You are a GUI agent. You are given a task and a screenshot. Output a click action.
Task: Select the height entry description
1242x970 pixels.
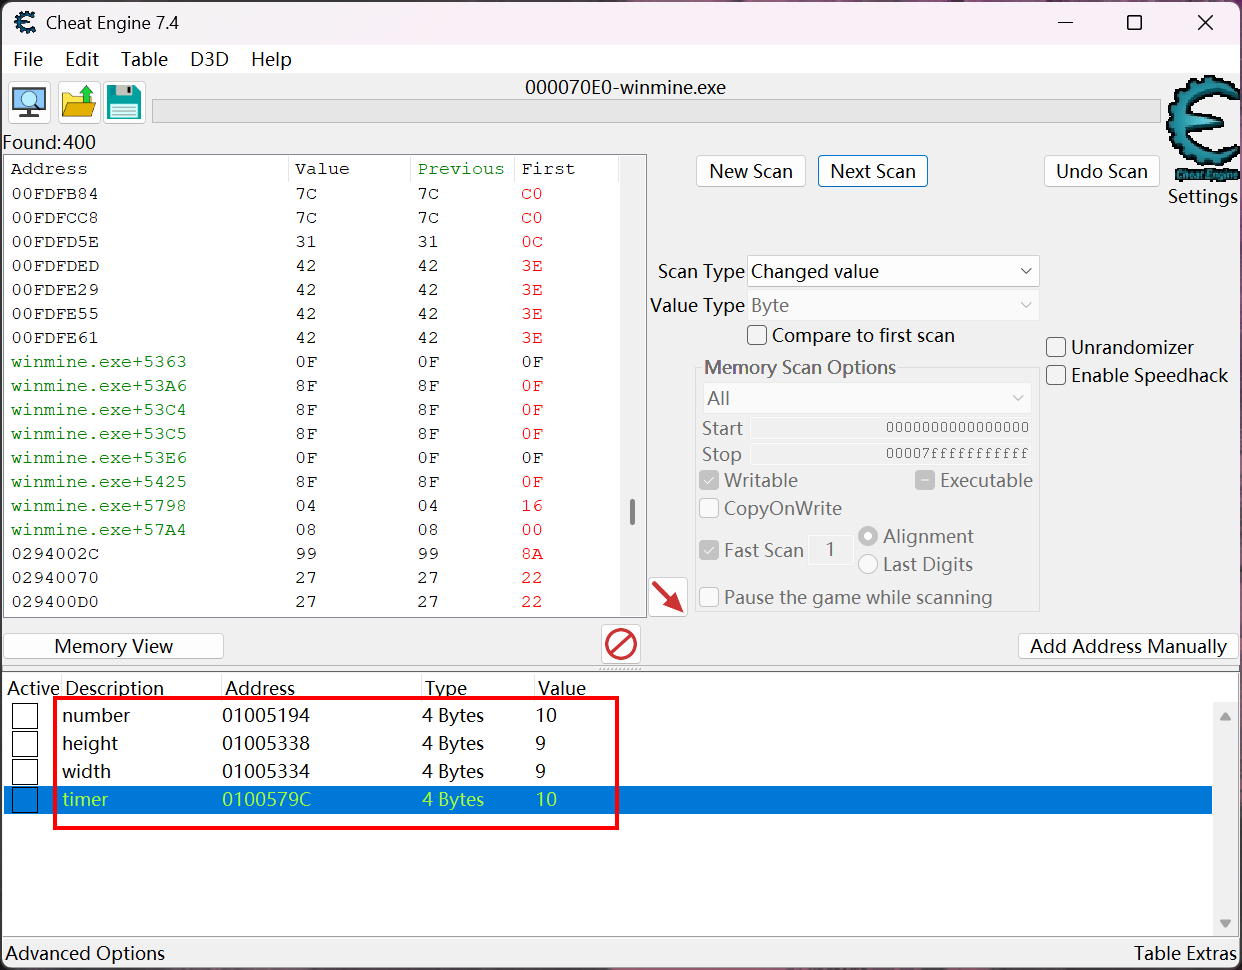pos(90,743)
